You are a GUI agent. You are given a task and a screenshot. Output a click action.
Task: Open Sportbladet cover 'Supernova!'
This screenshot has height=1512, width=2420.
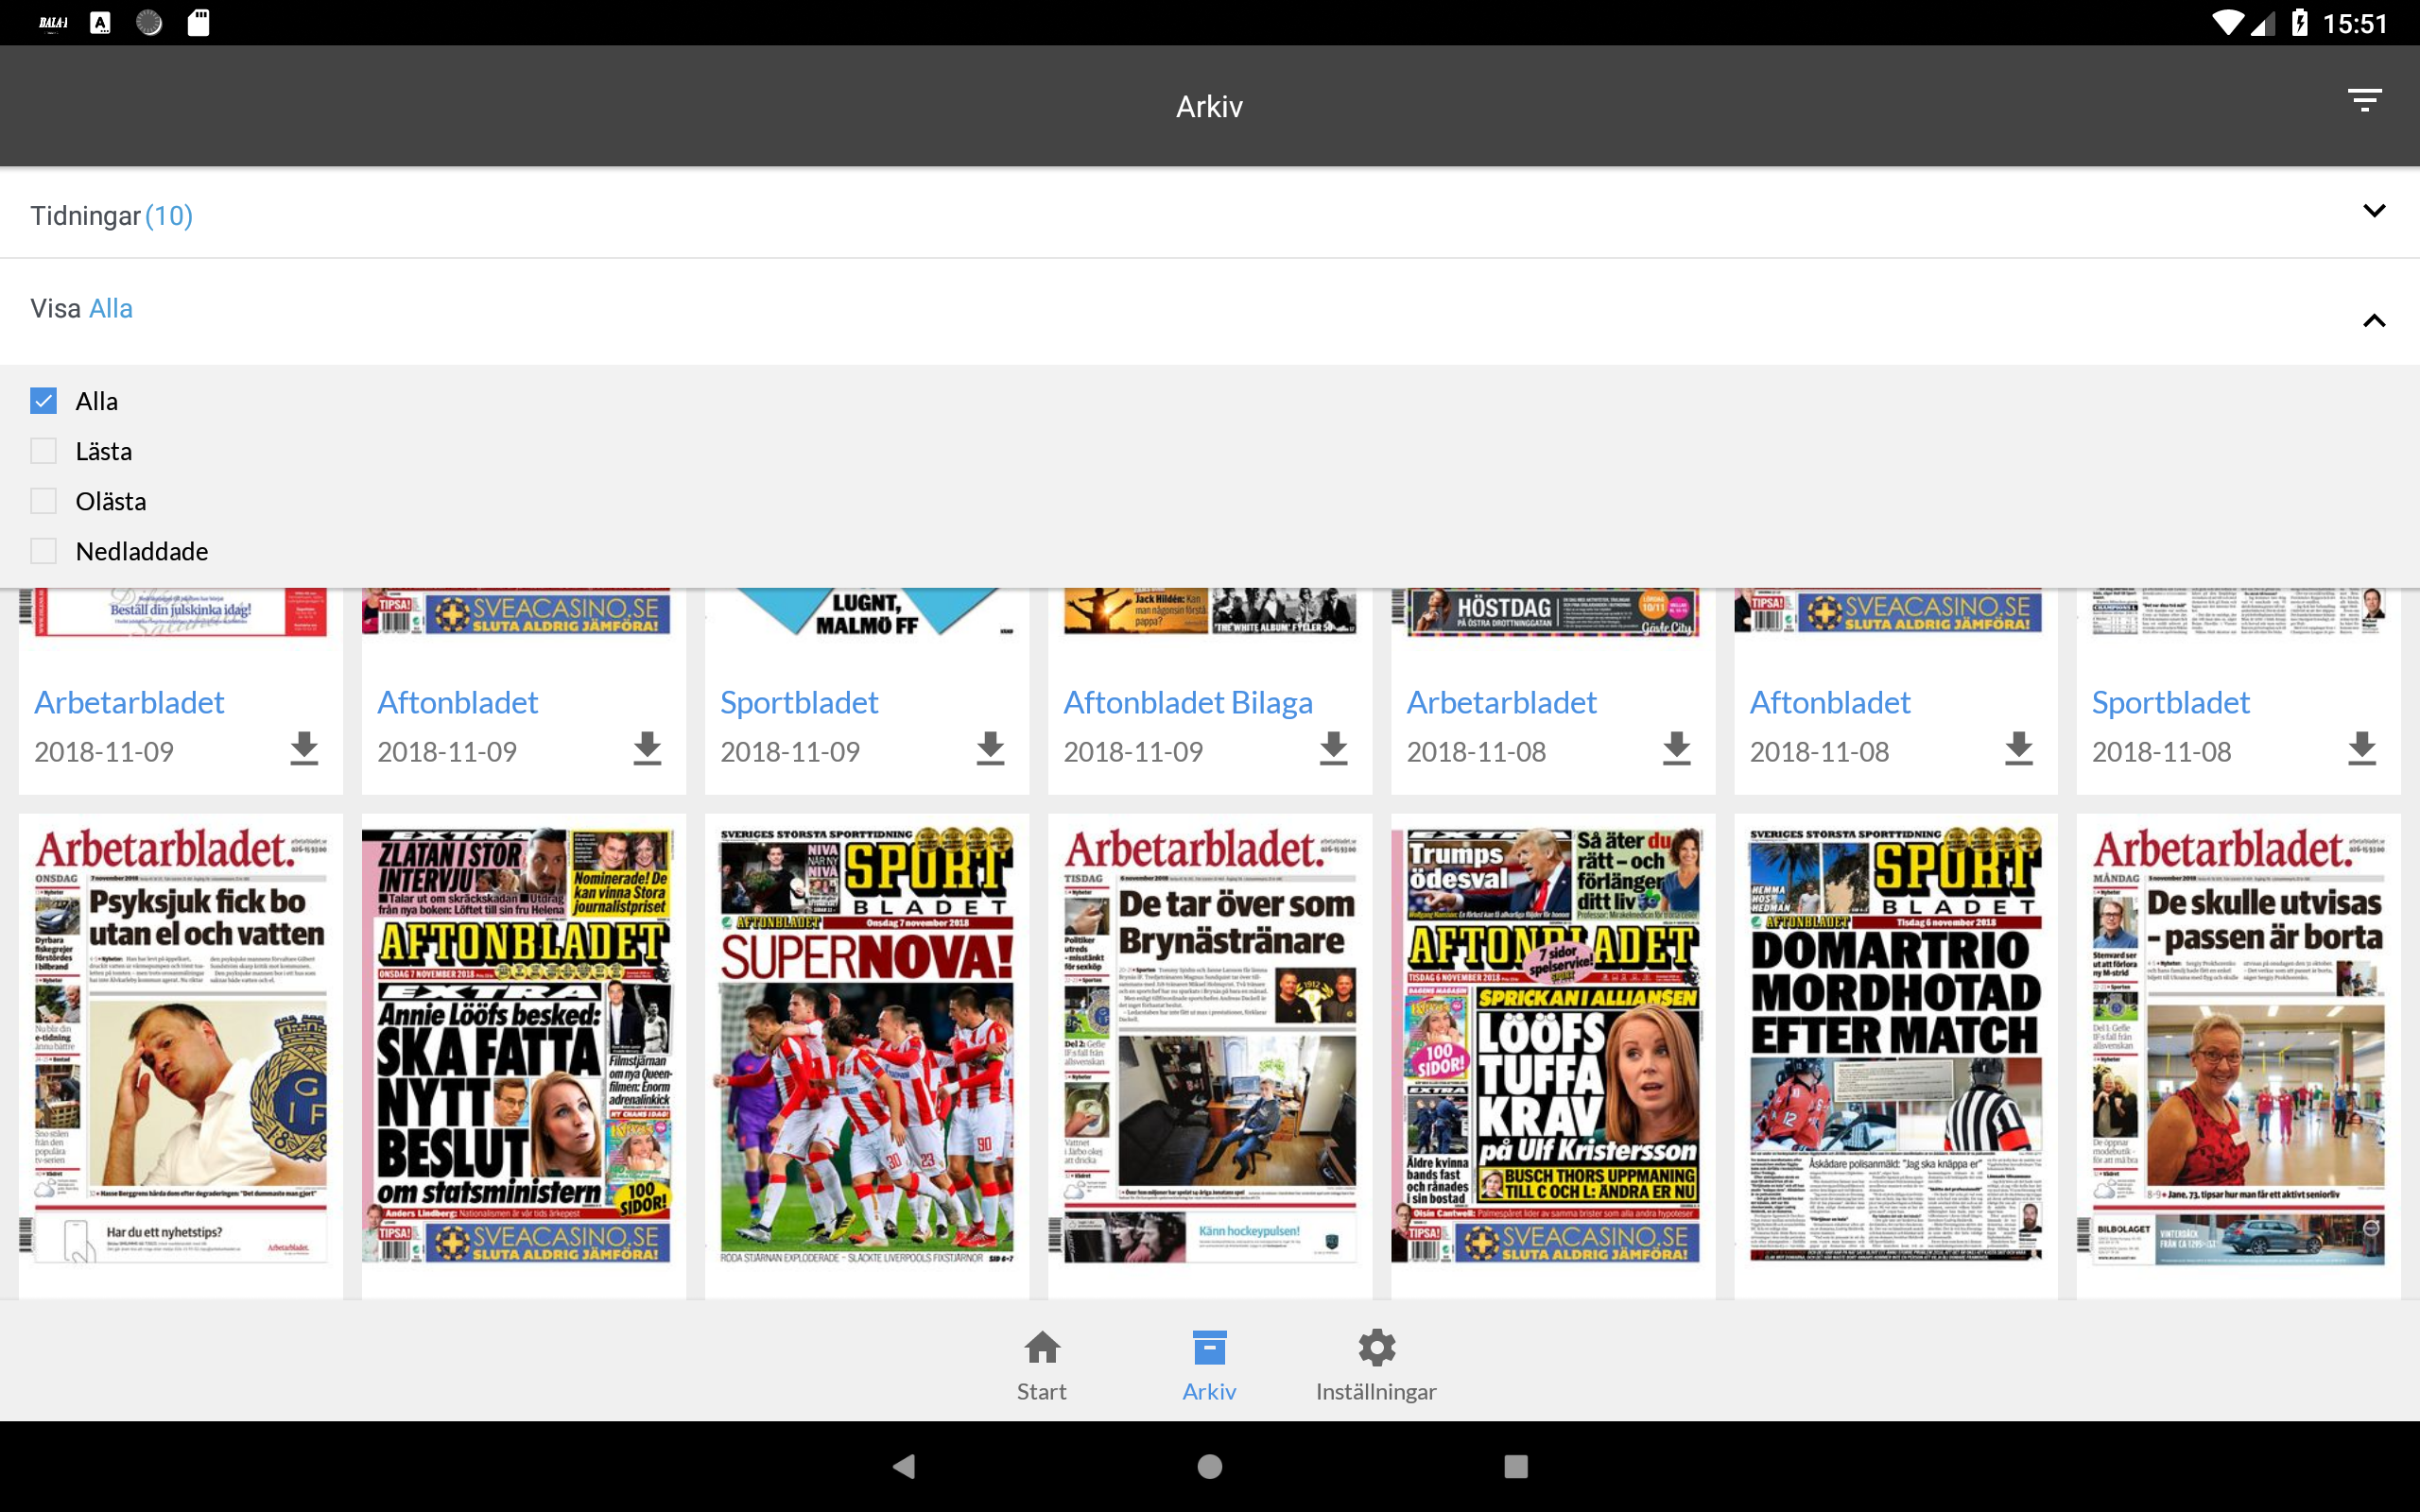[x=867, y=1046]
